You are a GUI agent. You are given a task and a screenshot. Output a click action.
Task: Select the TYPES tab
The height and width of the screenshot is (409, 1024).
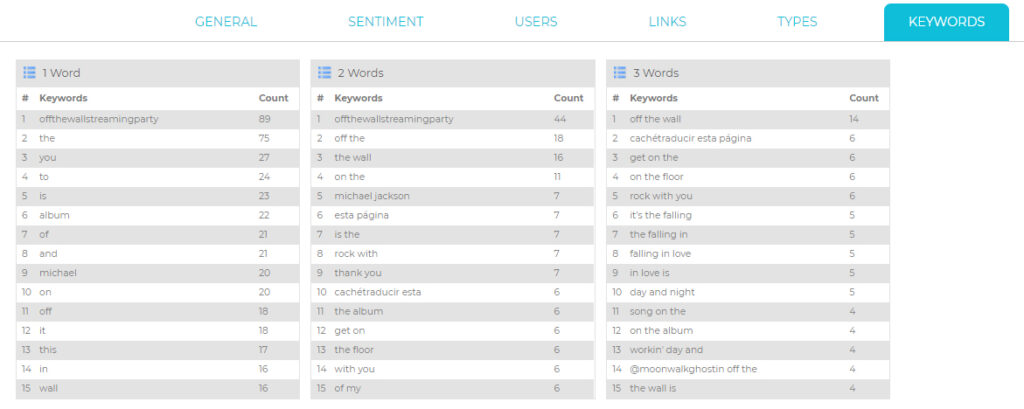tap(797, 22)
